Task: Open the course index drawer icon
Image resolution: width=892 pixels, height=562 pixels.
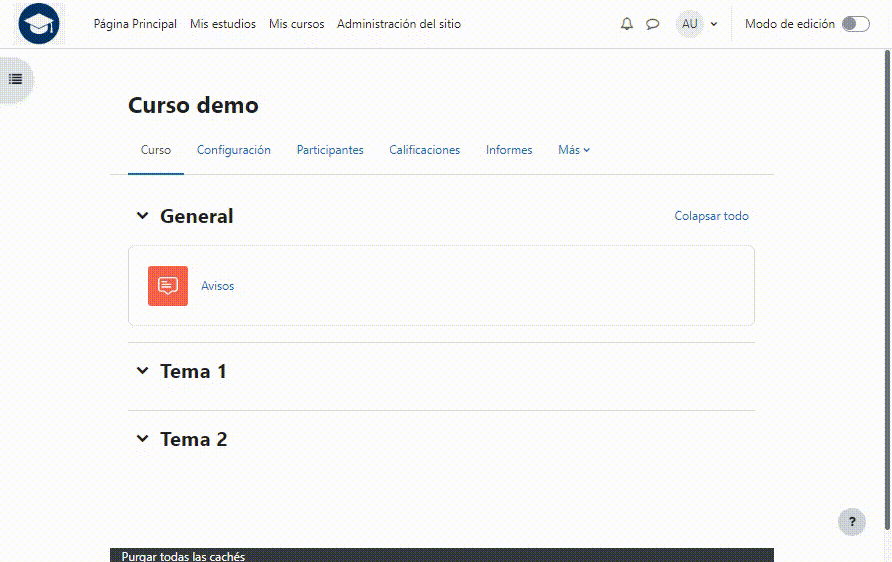Action: coord(16,79)
